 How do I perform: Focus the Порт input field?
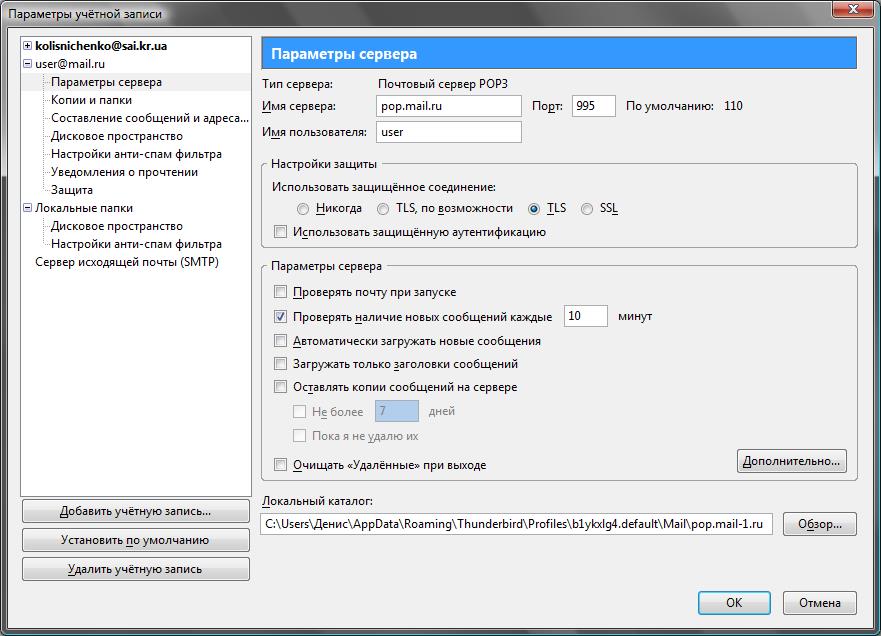(x=593, y=106)
